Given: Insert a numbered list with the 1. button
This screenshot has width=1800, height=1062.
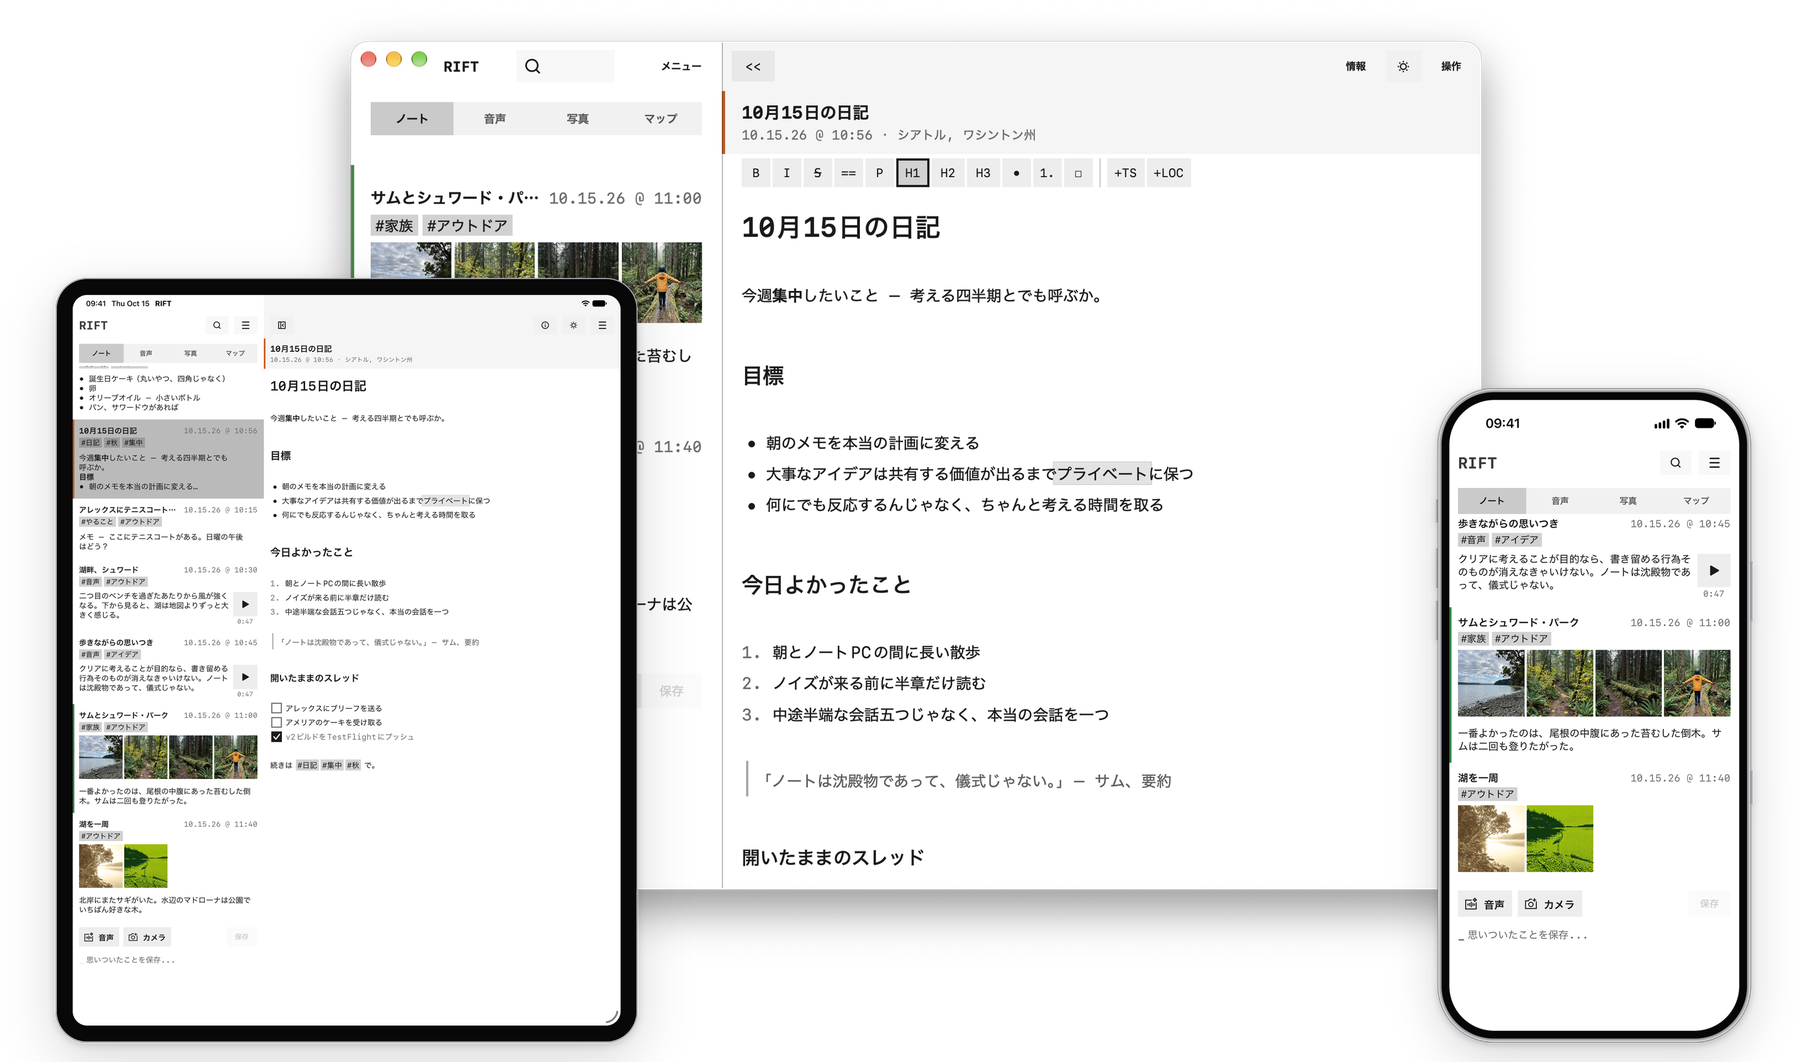Looking at the screenshot, I should 1046,173.
